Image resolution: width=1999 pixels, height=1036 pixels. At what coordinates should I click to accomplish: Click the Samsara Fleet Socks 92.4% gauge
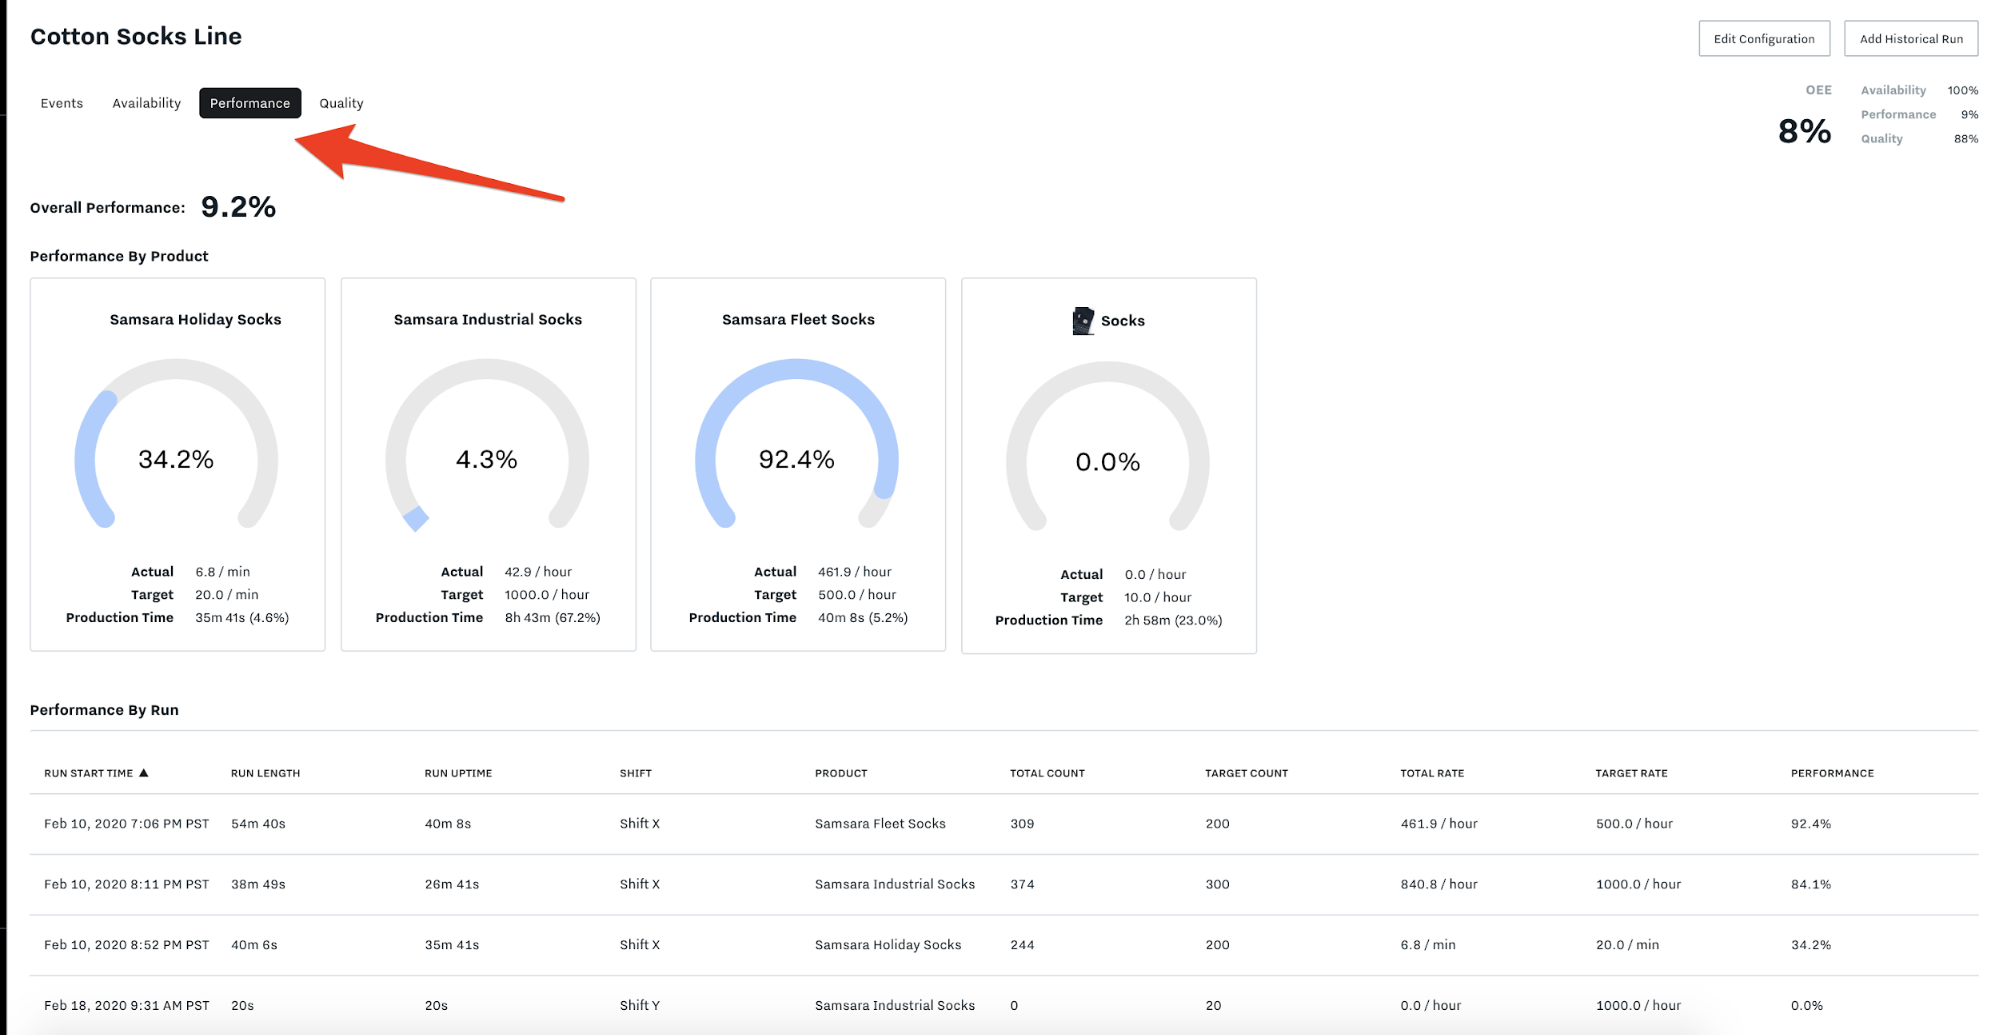tap(797, 445)
